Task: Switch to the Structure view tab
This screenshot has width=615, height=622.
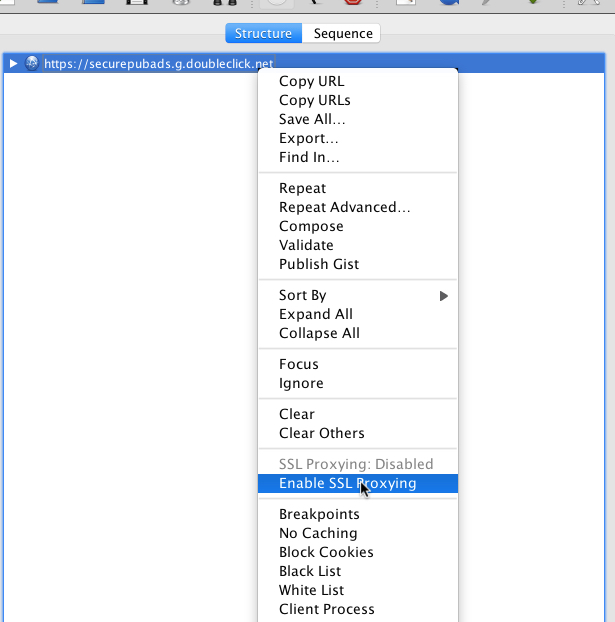Action: pyautogui.click(x=263, y=33)
